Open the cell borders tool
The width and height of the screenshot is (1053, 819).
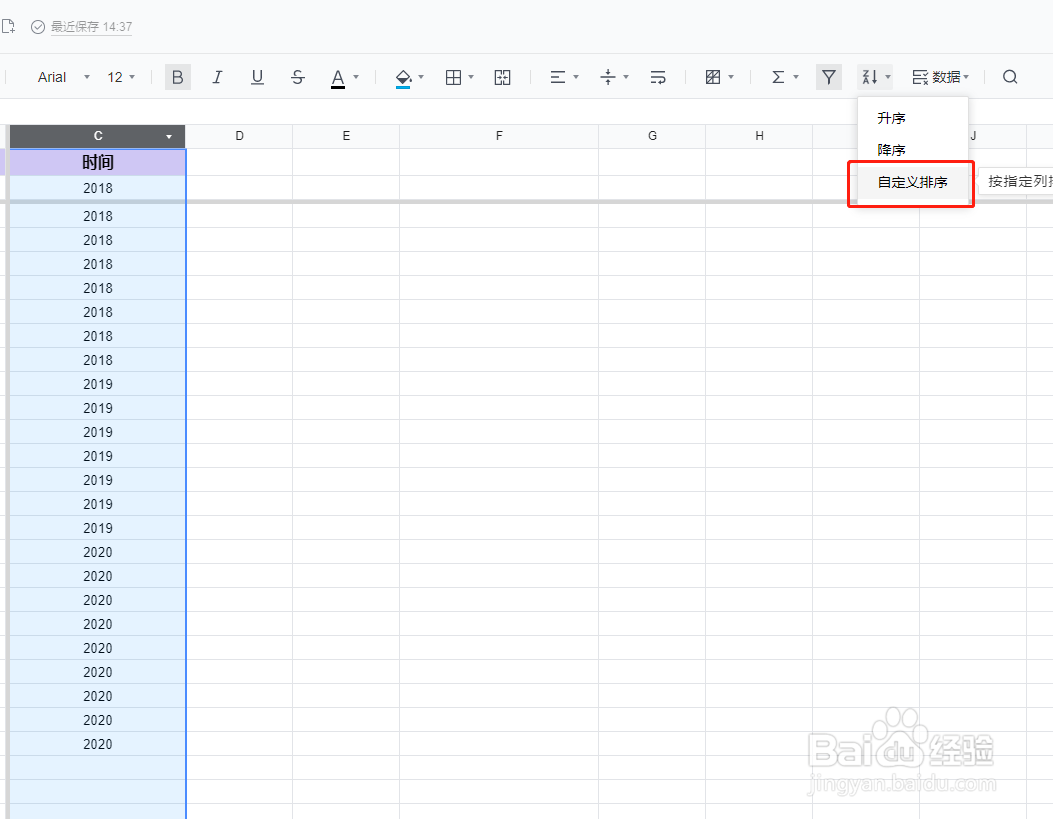pos(453,77)
